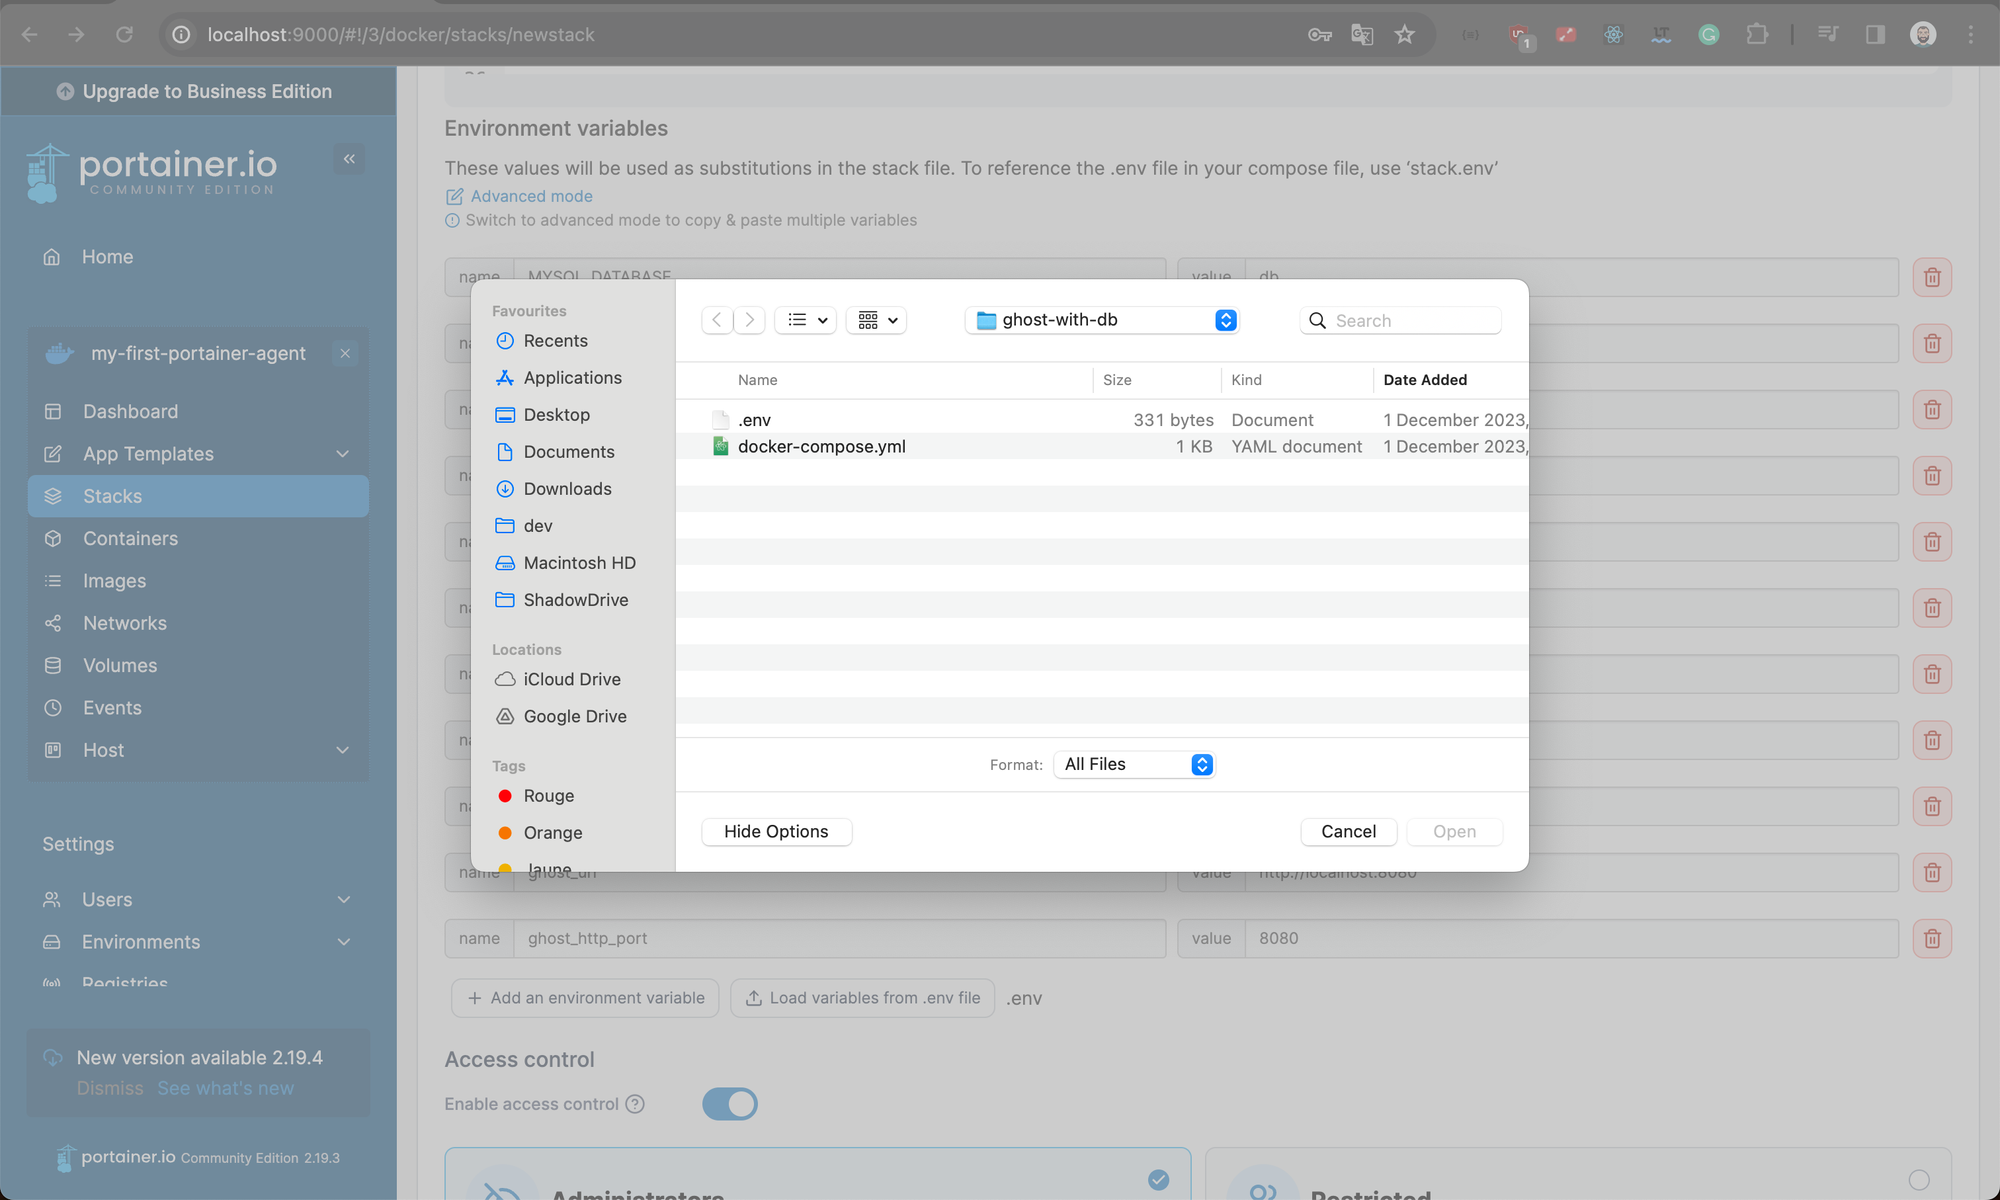
Task: Open the Format All Files dropdown
Action: tap(1135, 764)
